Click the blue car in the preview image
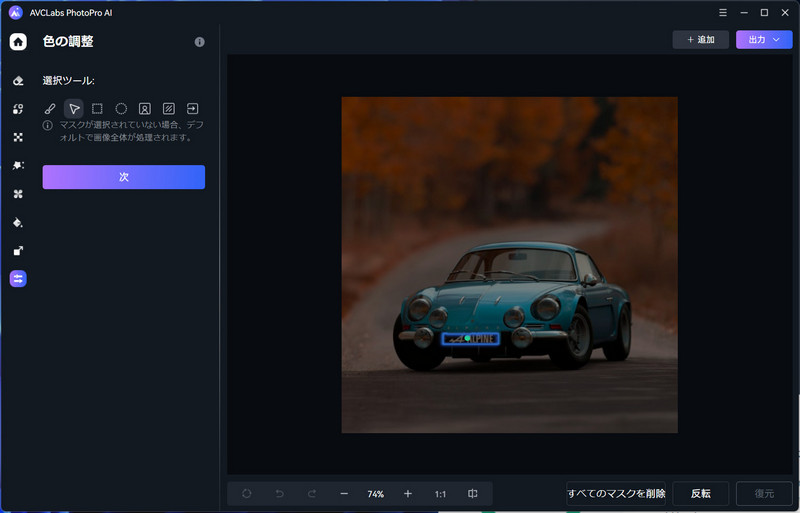This screenshot has height=513, width=800. point(513,306)
